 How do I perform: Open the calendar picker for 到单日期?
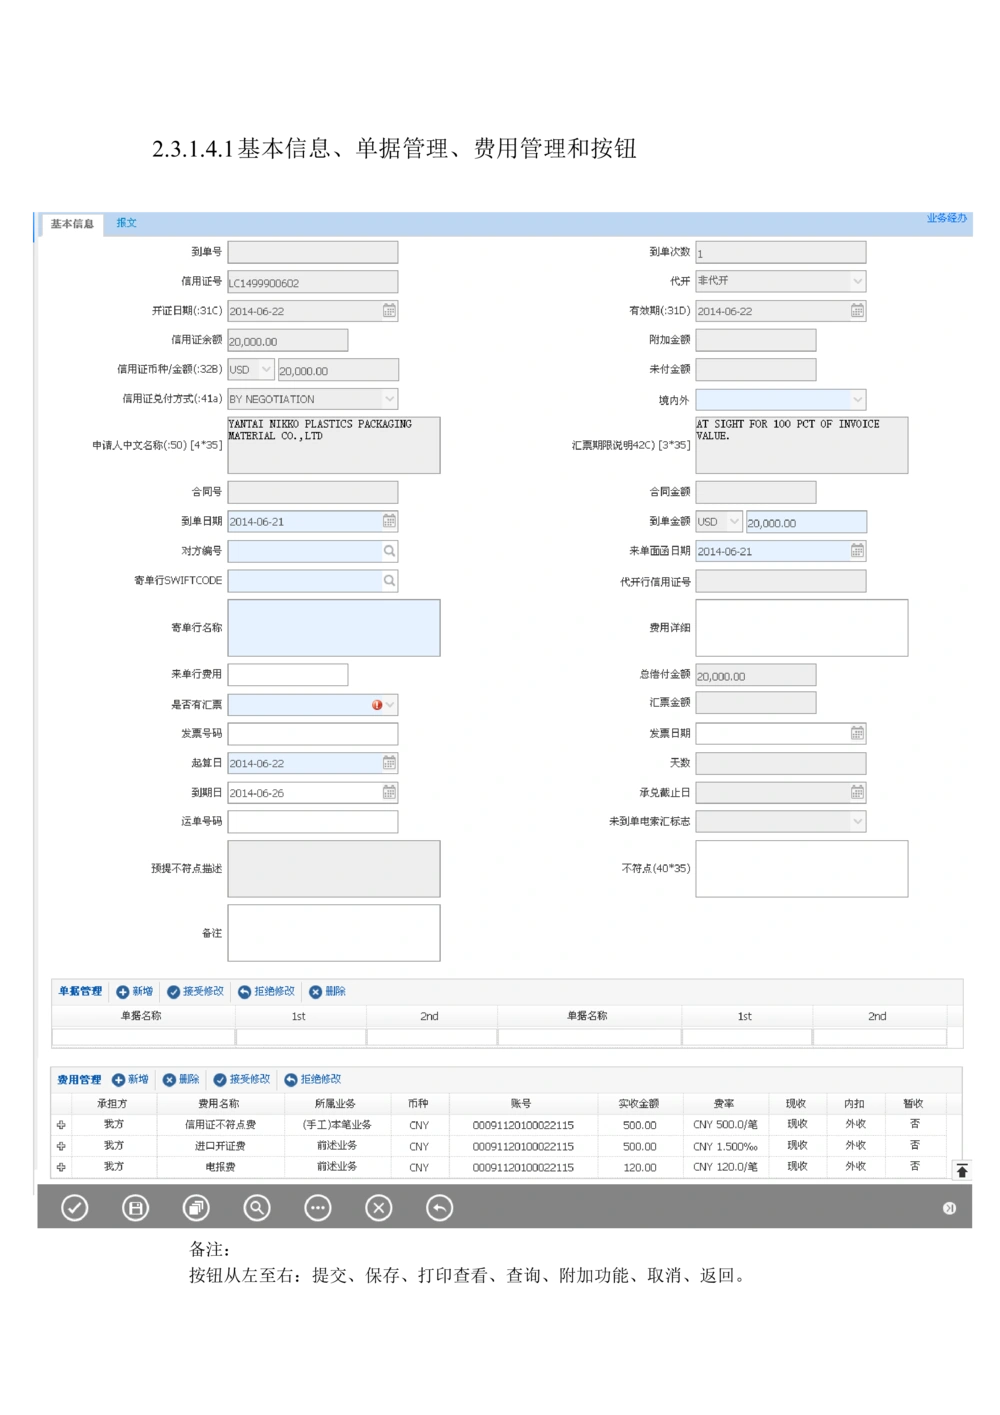pos(389,521)
